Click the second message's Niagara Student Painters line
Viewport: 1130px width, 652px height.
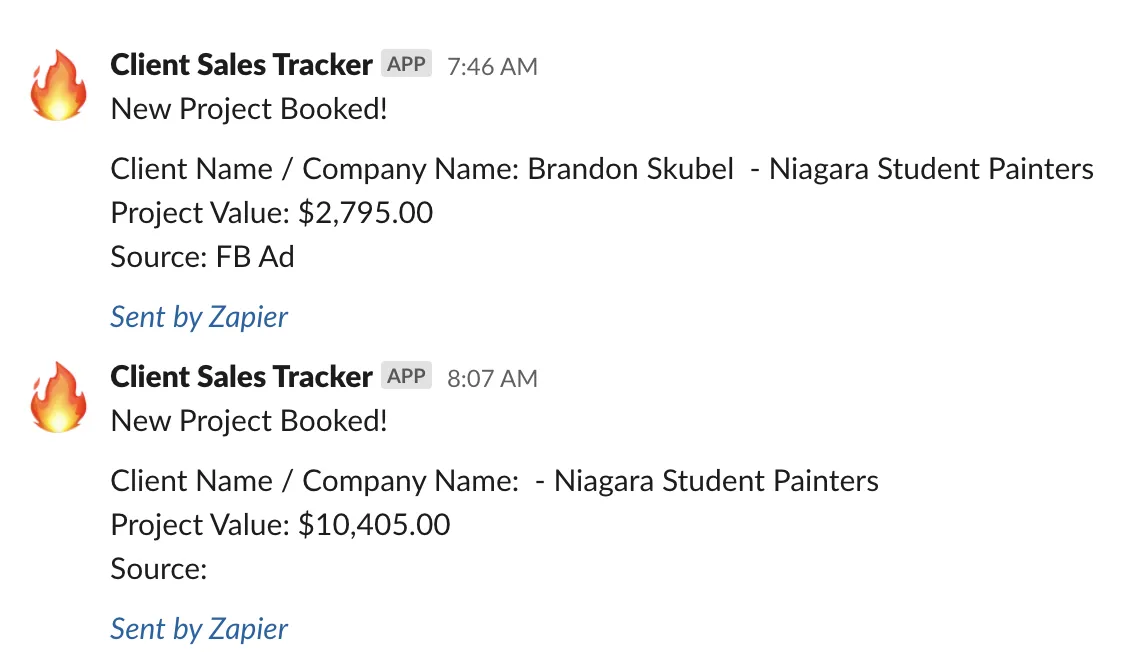tap(494, 481)
